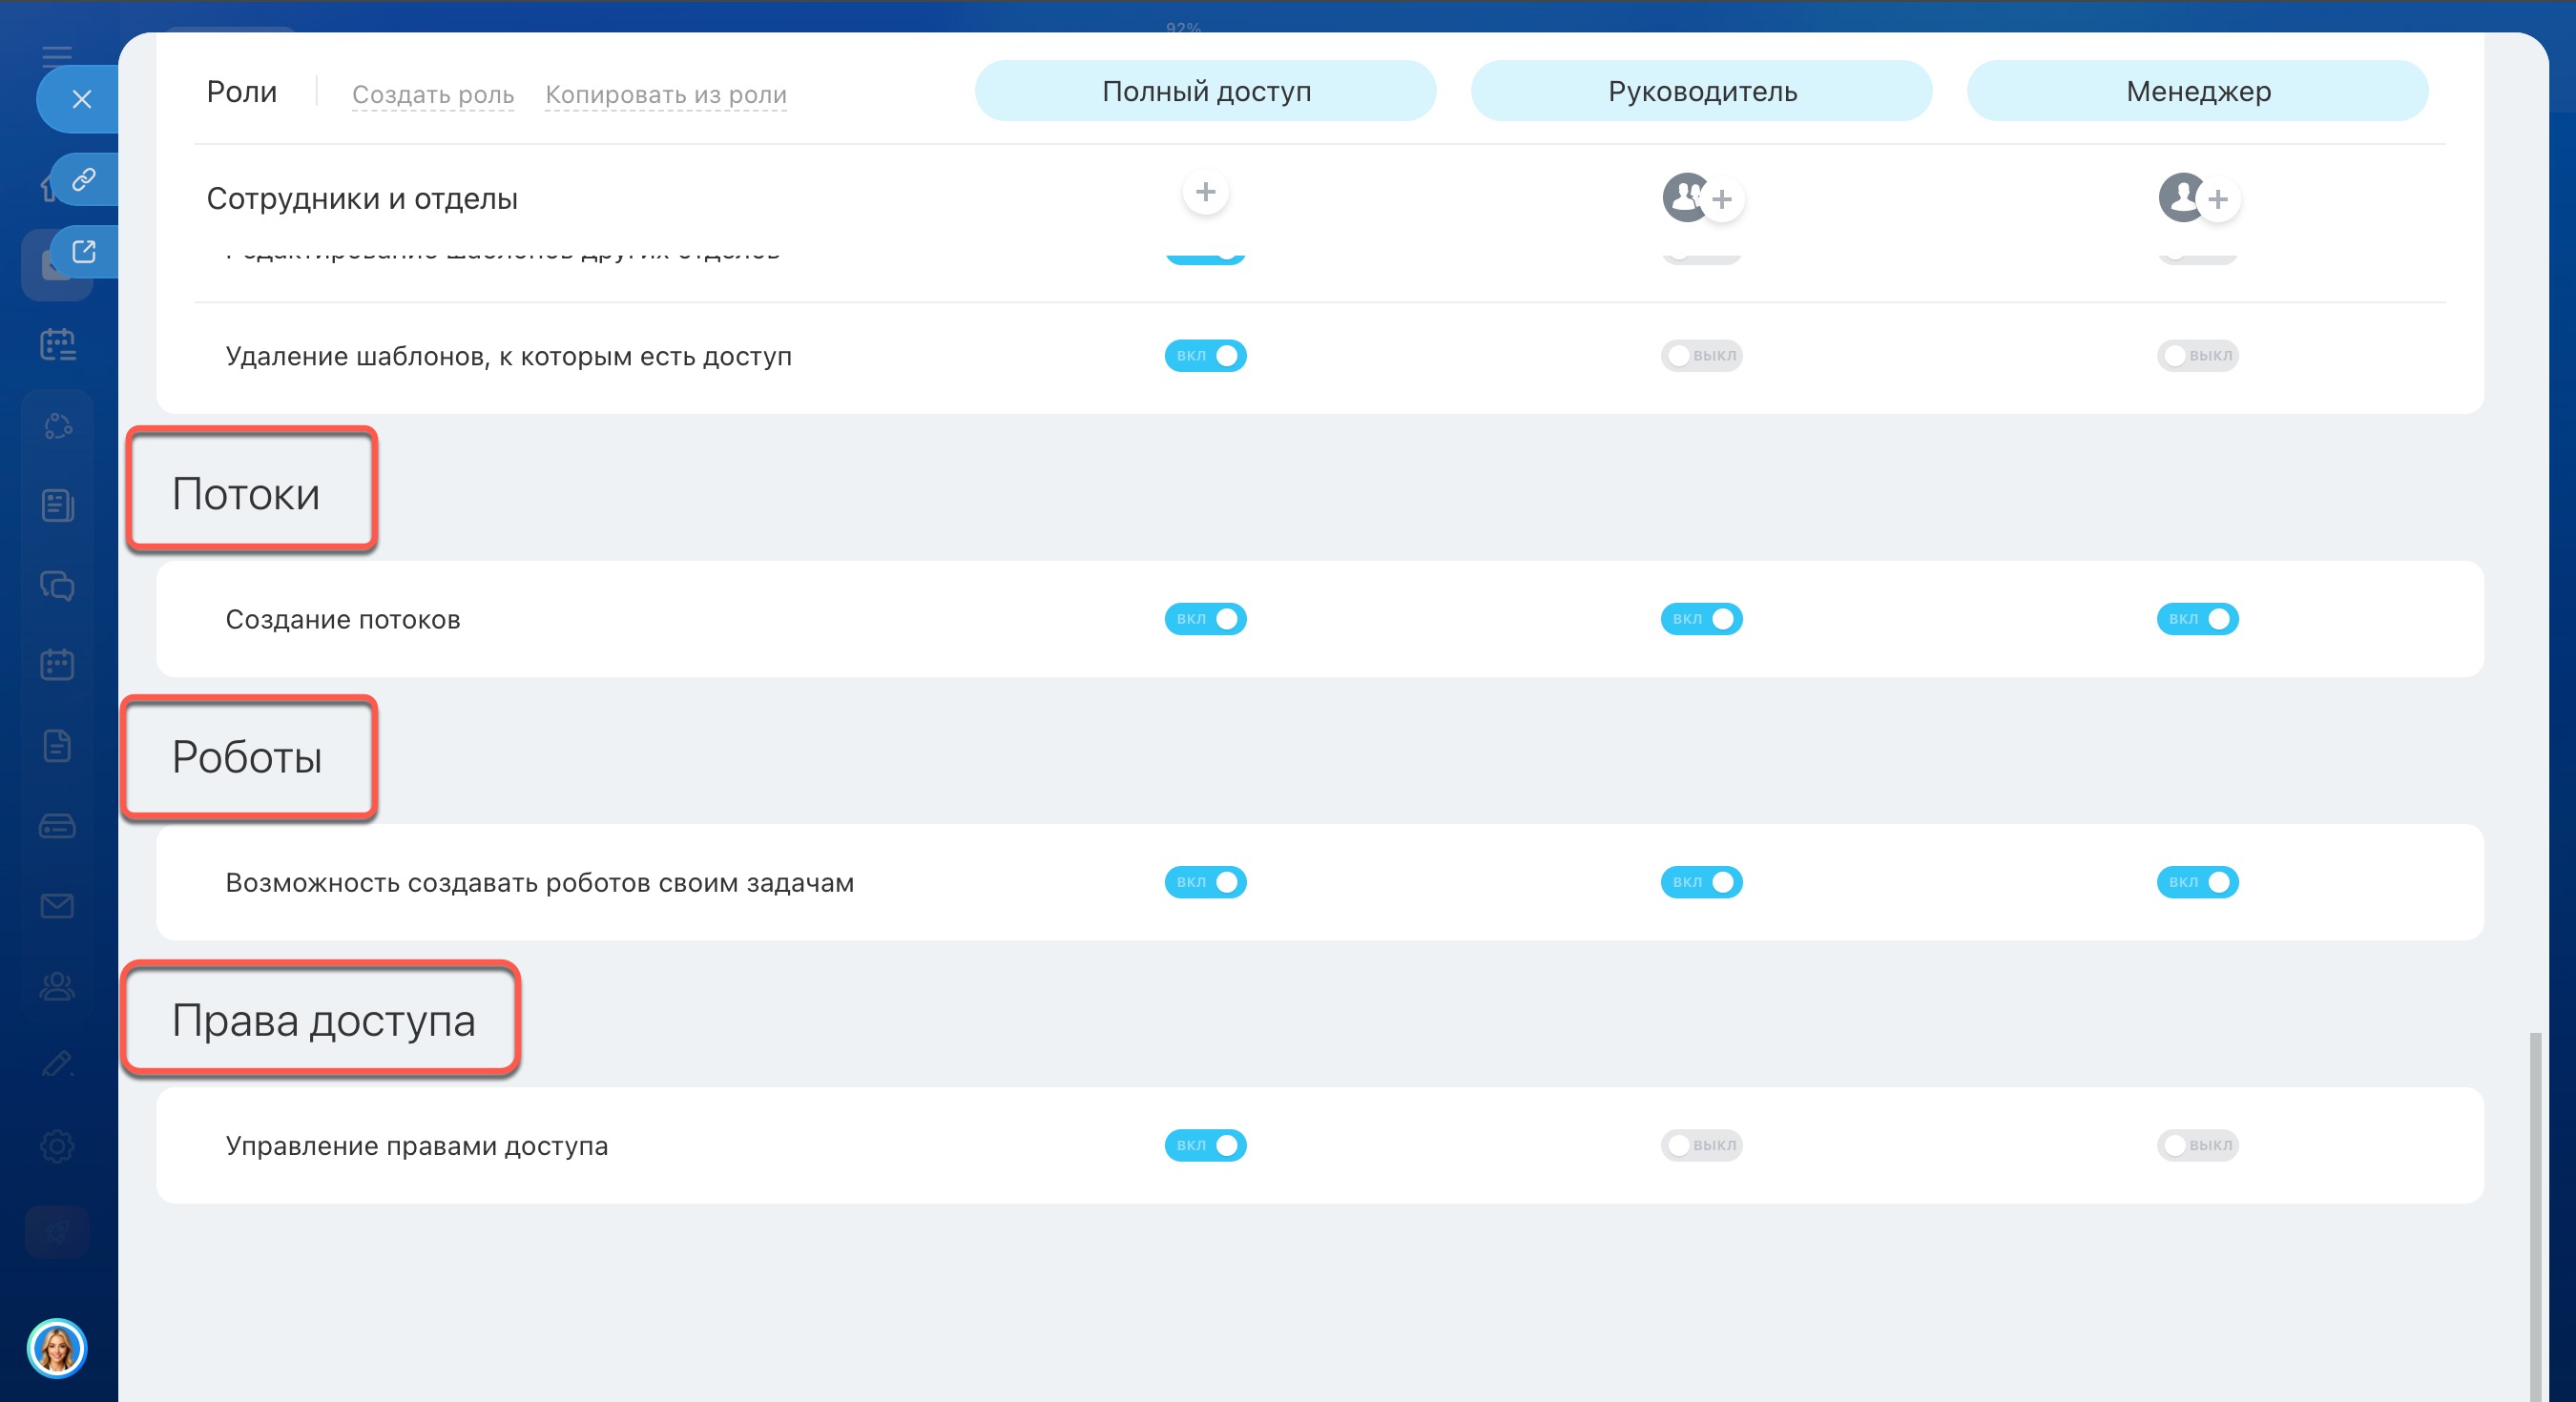Open the employees group sidebar icon
Image resolution: width=2576 pixels, height=1402 pixels.
58,986
